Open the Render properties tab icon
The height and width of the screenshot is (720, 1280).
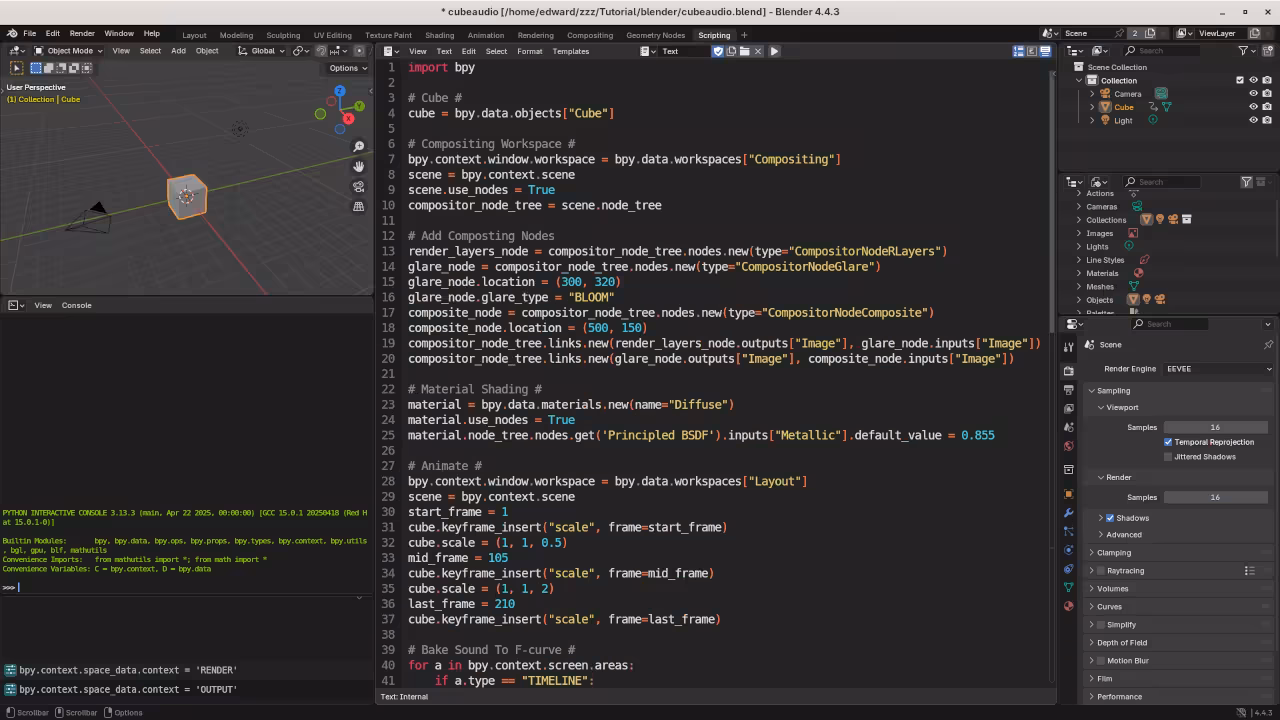pos(1068,370)
